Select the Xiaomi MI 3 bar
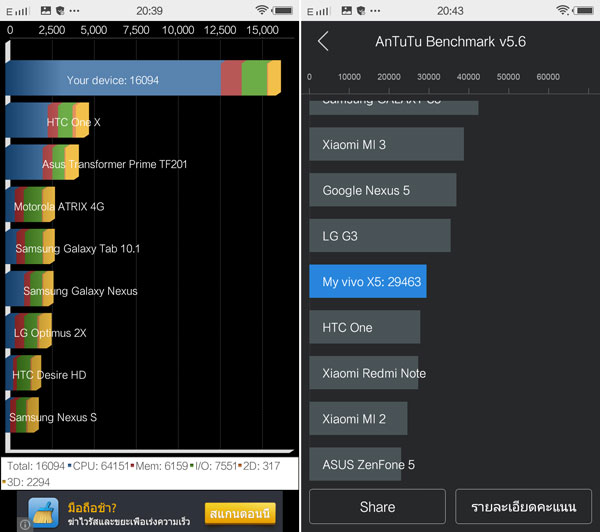Screen dimensions: 600x532 point(386,144)
